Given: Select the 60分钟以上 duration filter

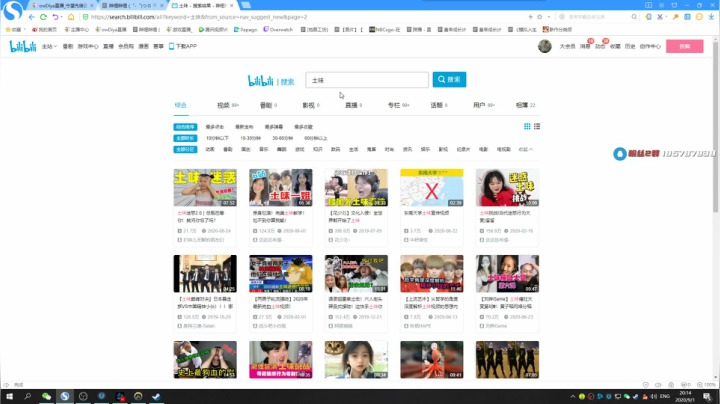Looking at the screenshot, I should coord(315,138).
